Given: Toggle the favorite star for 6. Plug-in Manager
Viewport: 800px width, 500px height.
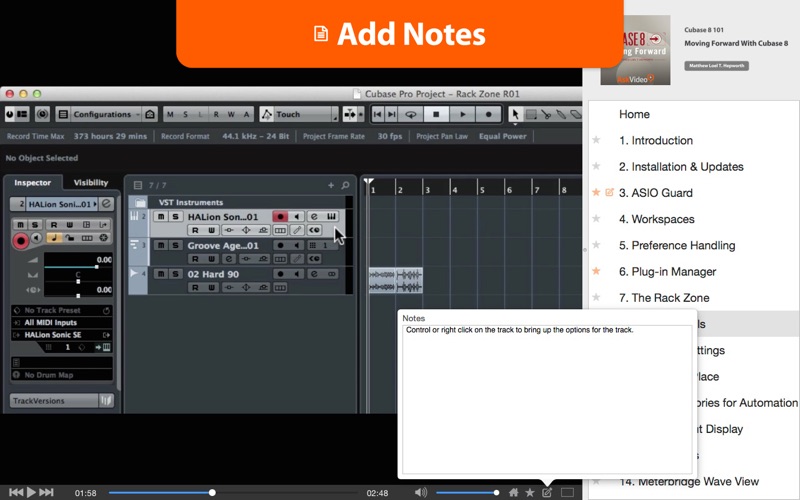Looking at the screenshot, I should pos(596,271).
